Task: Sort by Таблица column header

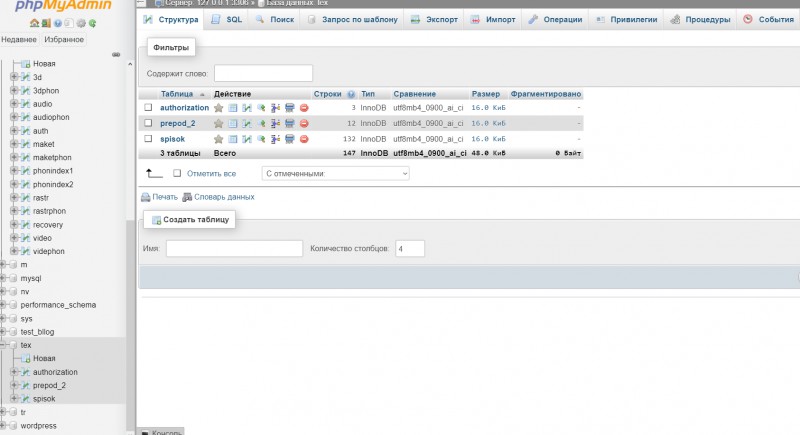Action: pyautogui.click(x=177, y=94)
